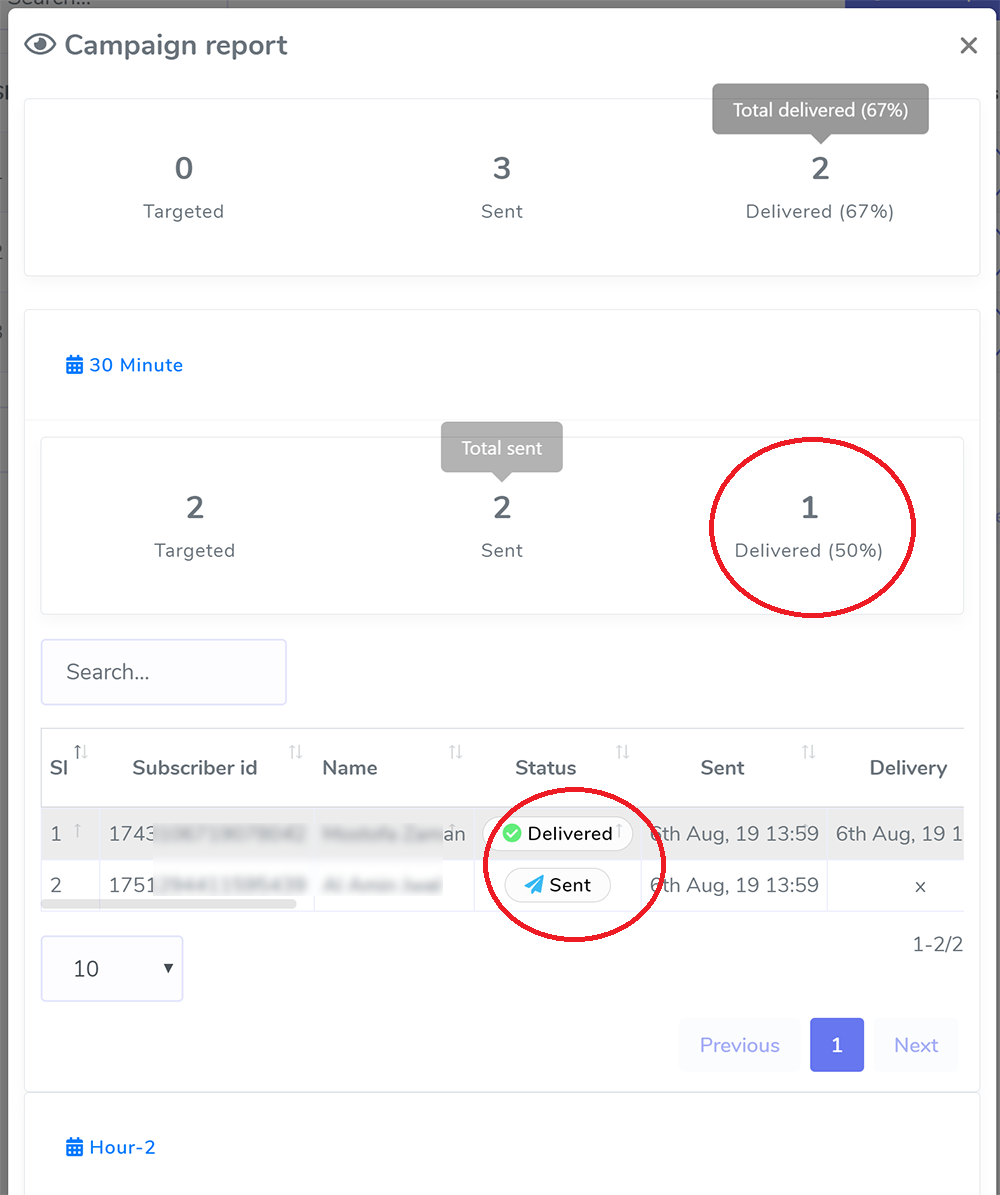
Task: Close the Campaign report modal
Action: point(968,45)
